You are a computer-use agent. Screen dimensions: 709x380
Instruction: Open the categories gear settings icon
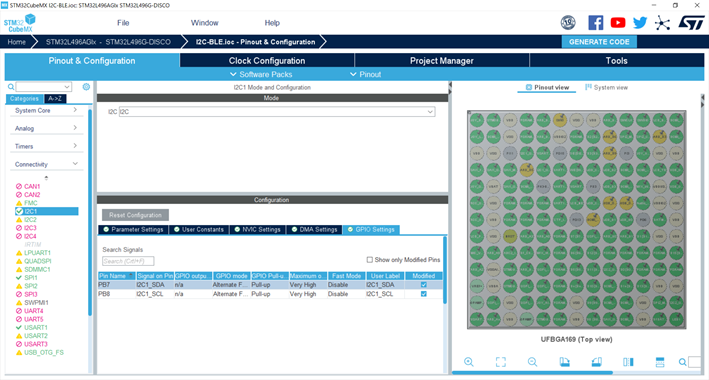pos(86,87)
